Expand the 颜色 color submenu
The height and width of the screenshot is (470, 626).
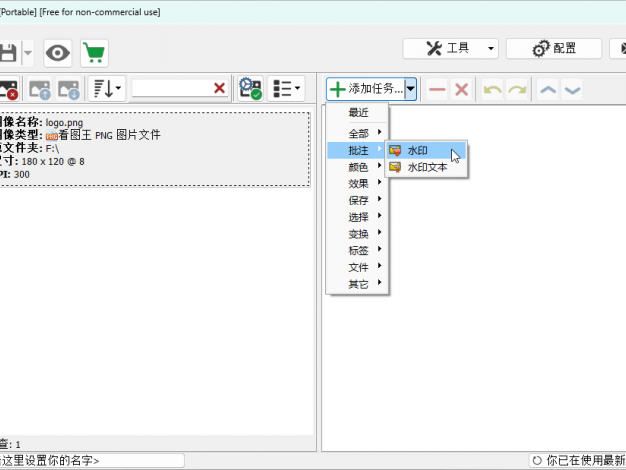click(357, 167)
